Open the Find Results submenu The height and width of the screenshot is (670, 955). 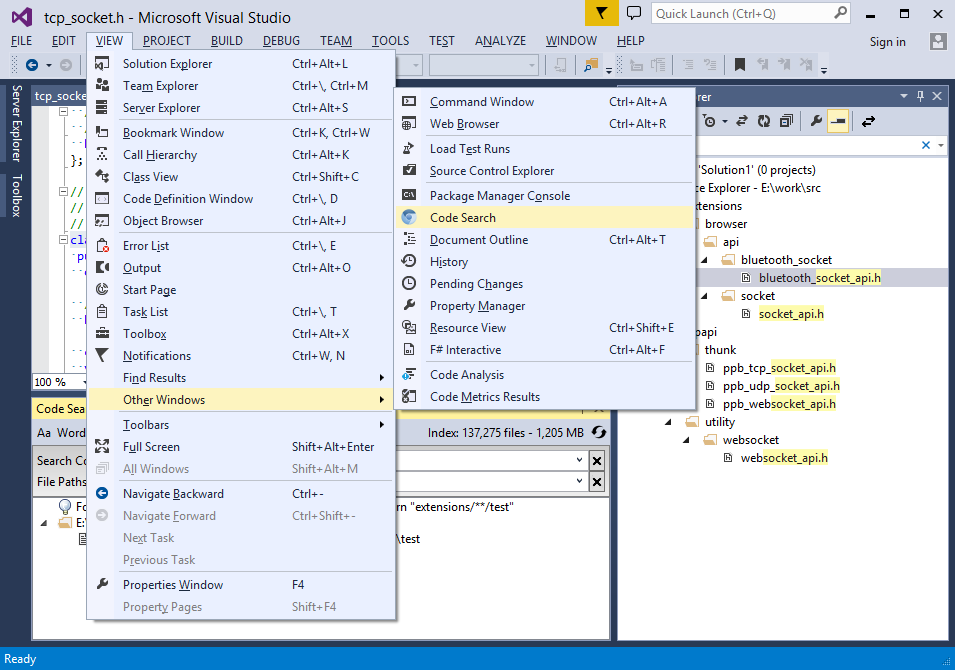[241, 378]
